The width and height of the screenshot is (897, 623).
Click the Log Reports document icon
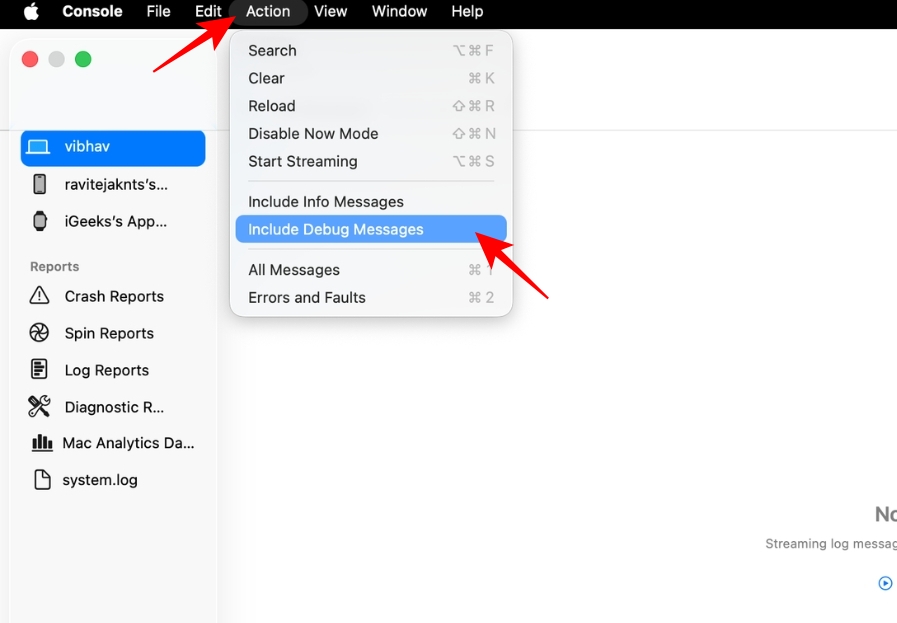click(39, 369)
